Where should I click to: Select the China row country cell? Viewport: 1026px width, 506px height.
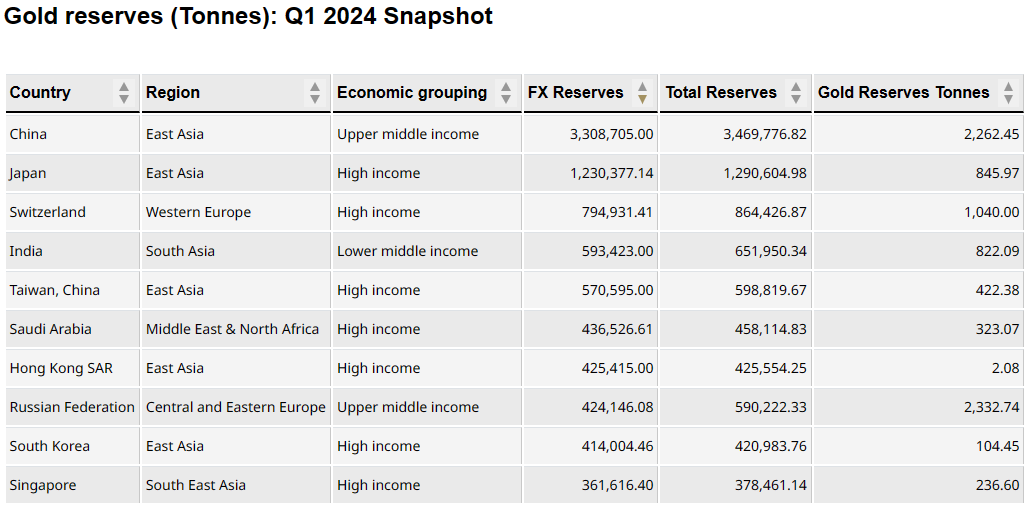pyautogui.click(x=28, y=134)
